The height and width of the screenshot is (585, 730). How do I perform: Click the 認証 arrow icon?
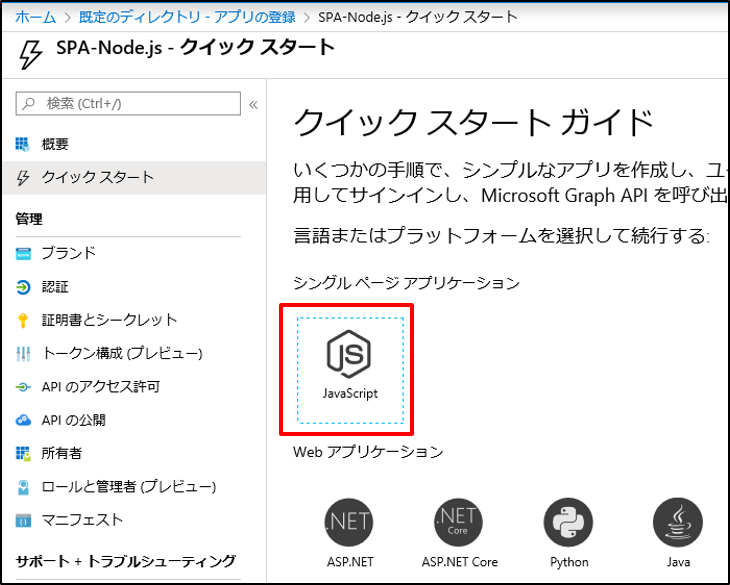coord(23,287)
